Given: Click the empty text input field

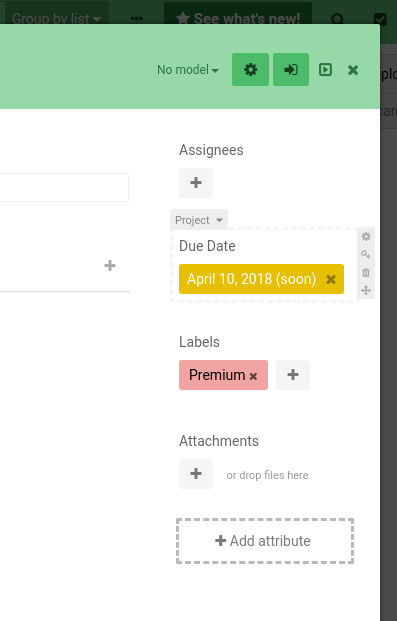Looking at the screenshot, I should tap(64, 187).
